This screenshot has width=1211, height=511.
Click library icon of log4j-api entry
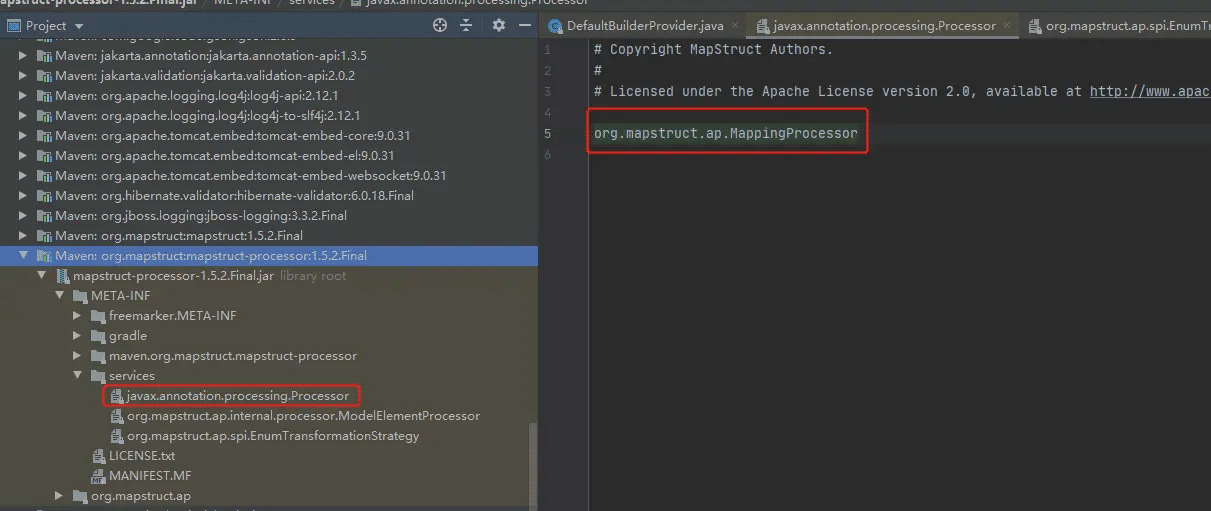(x=44, y=96)
